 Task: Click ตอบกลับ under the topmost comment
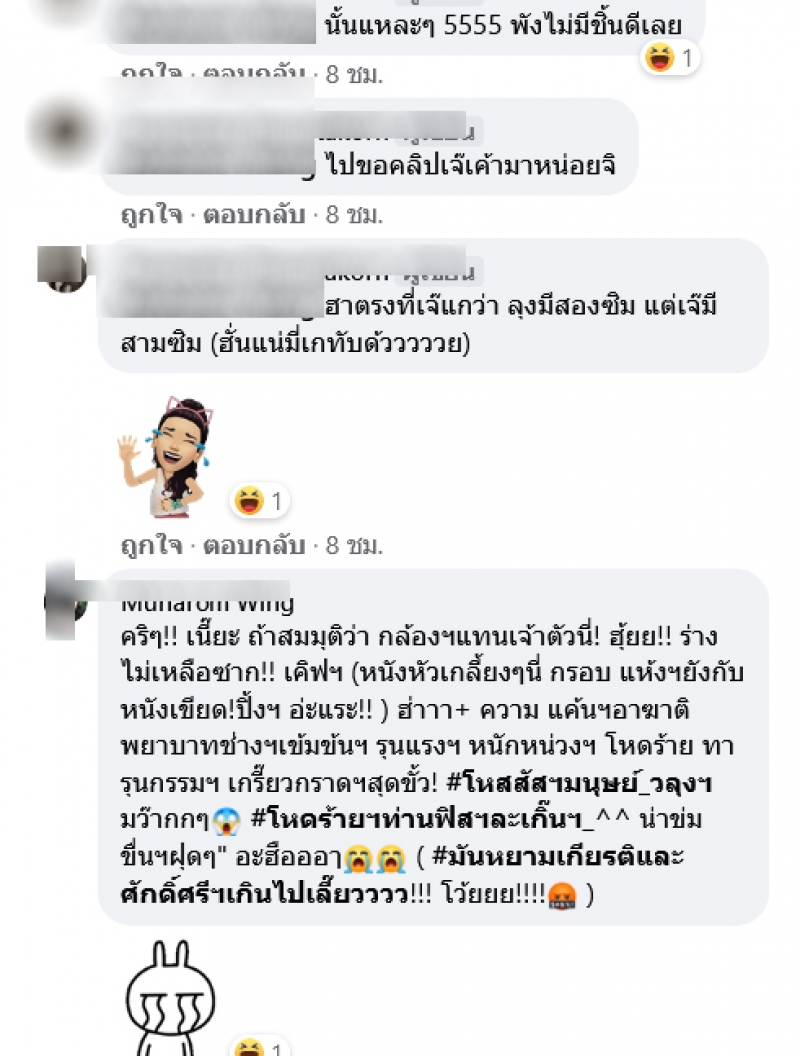click(x=255, y=73)
